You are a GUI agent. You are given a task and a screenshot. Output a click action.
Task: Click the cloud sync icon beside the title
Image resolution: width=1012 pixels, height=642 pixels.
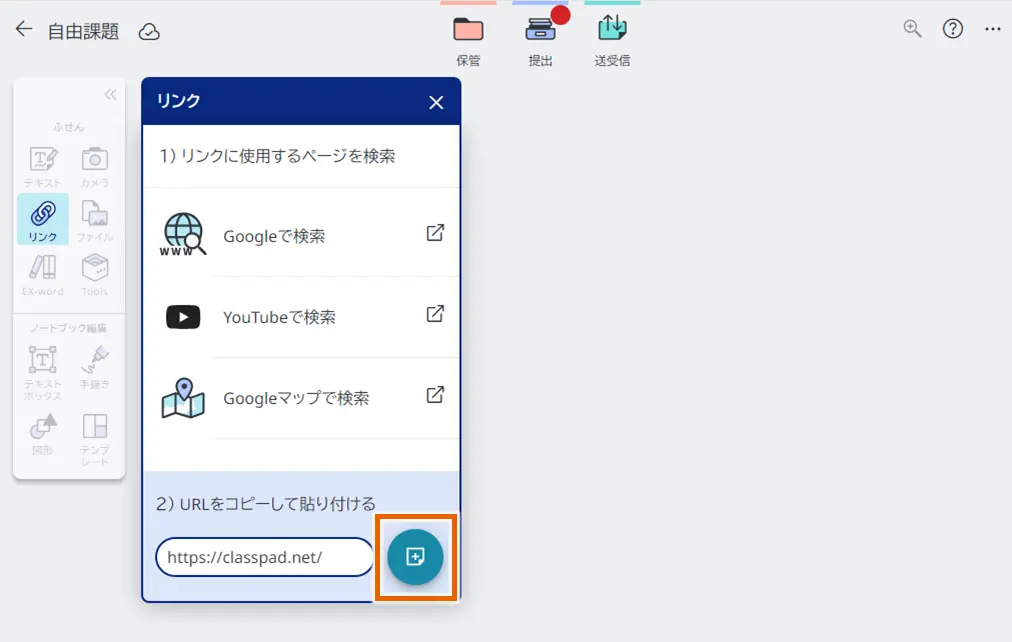150,32
